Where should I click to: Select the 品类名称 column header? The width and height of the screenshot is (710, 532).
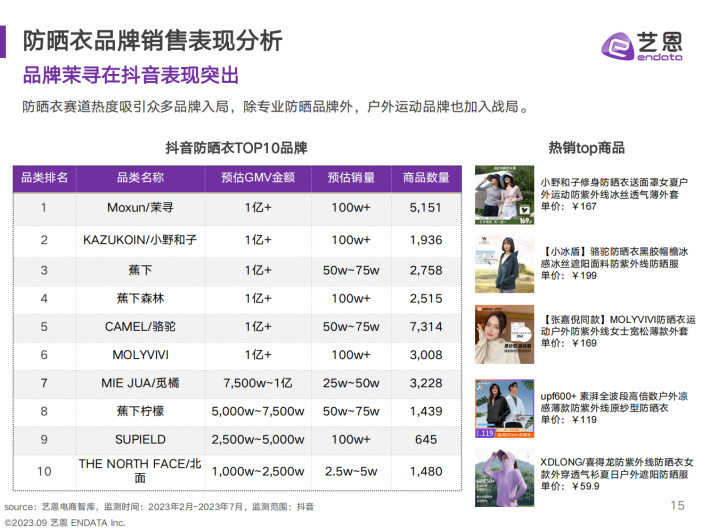coord(139,178)
